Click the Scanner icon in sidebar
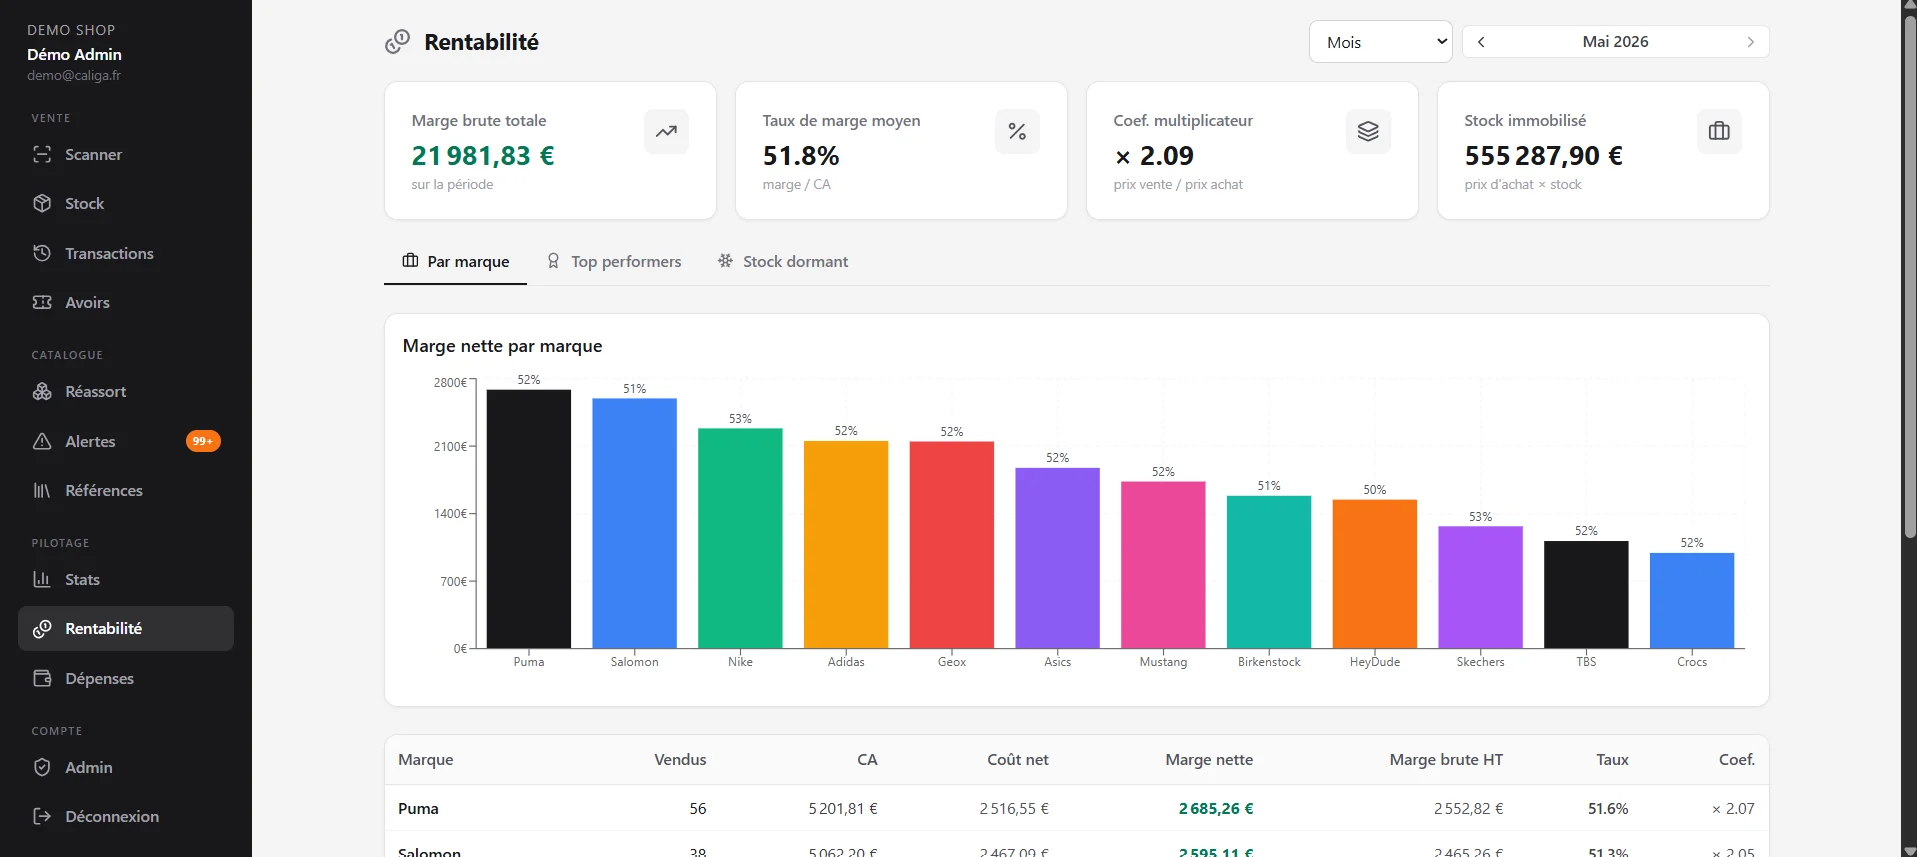 pos(42,154)
